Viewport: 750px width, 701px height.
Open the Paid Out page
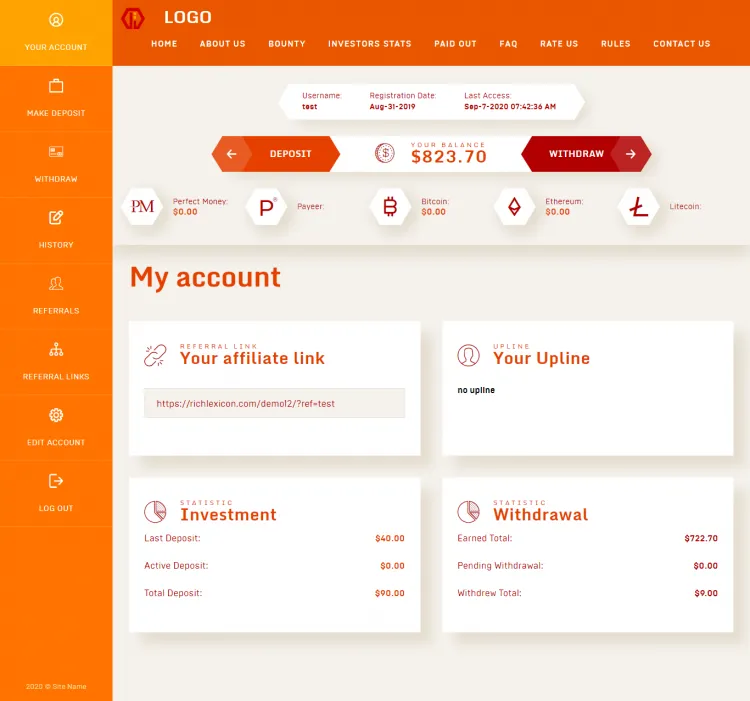(455, 44)
